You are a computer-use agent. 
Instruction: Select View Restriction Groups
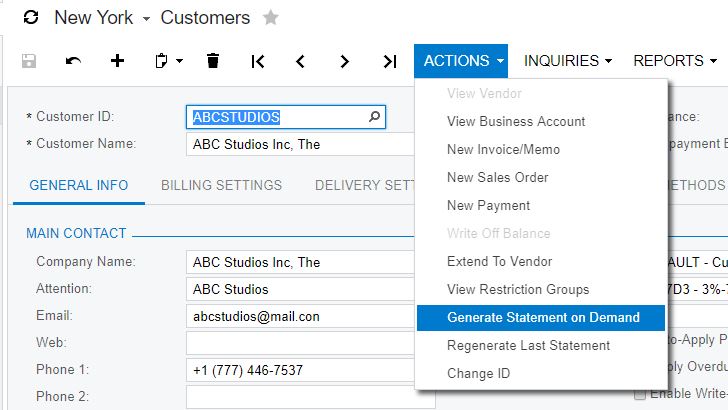(518, 289)
